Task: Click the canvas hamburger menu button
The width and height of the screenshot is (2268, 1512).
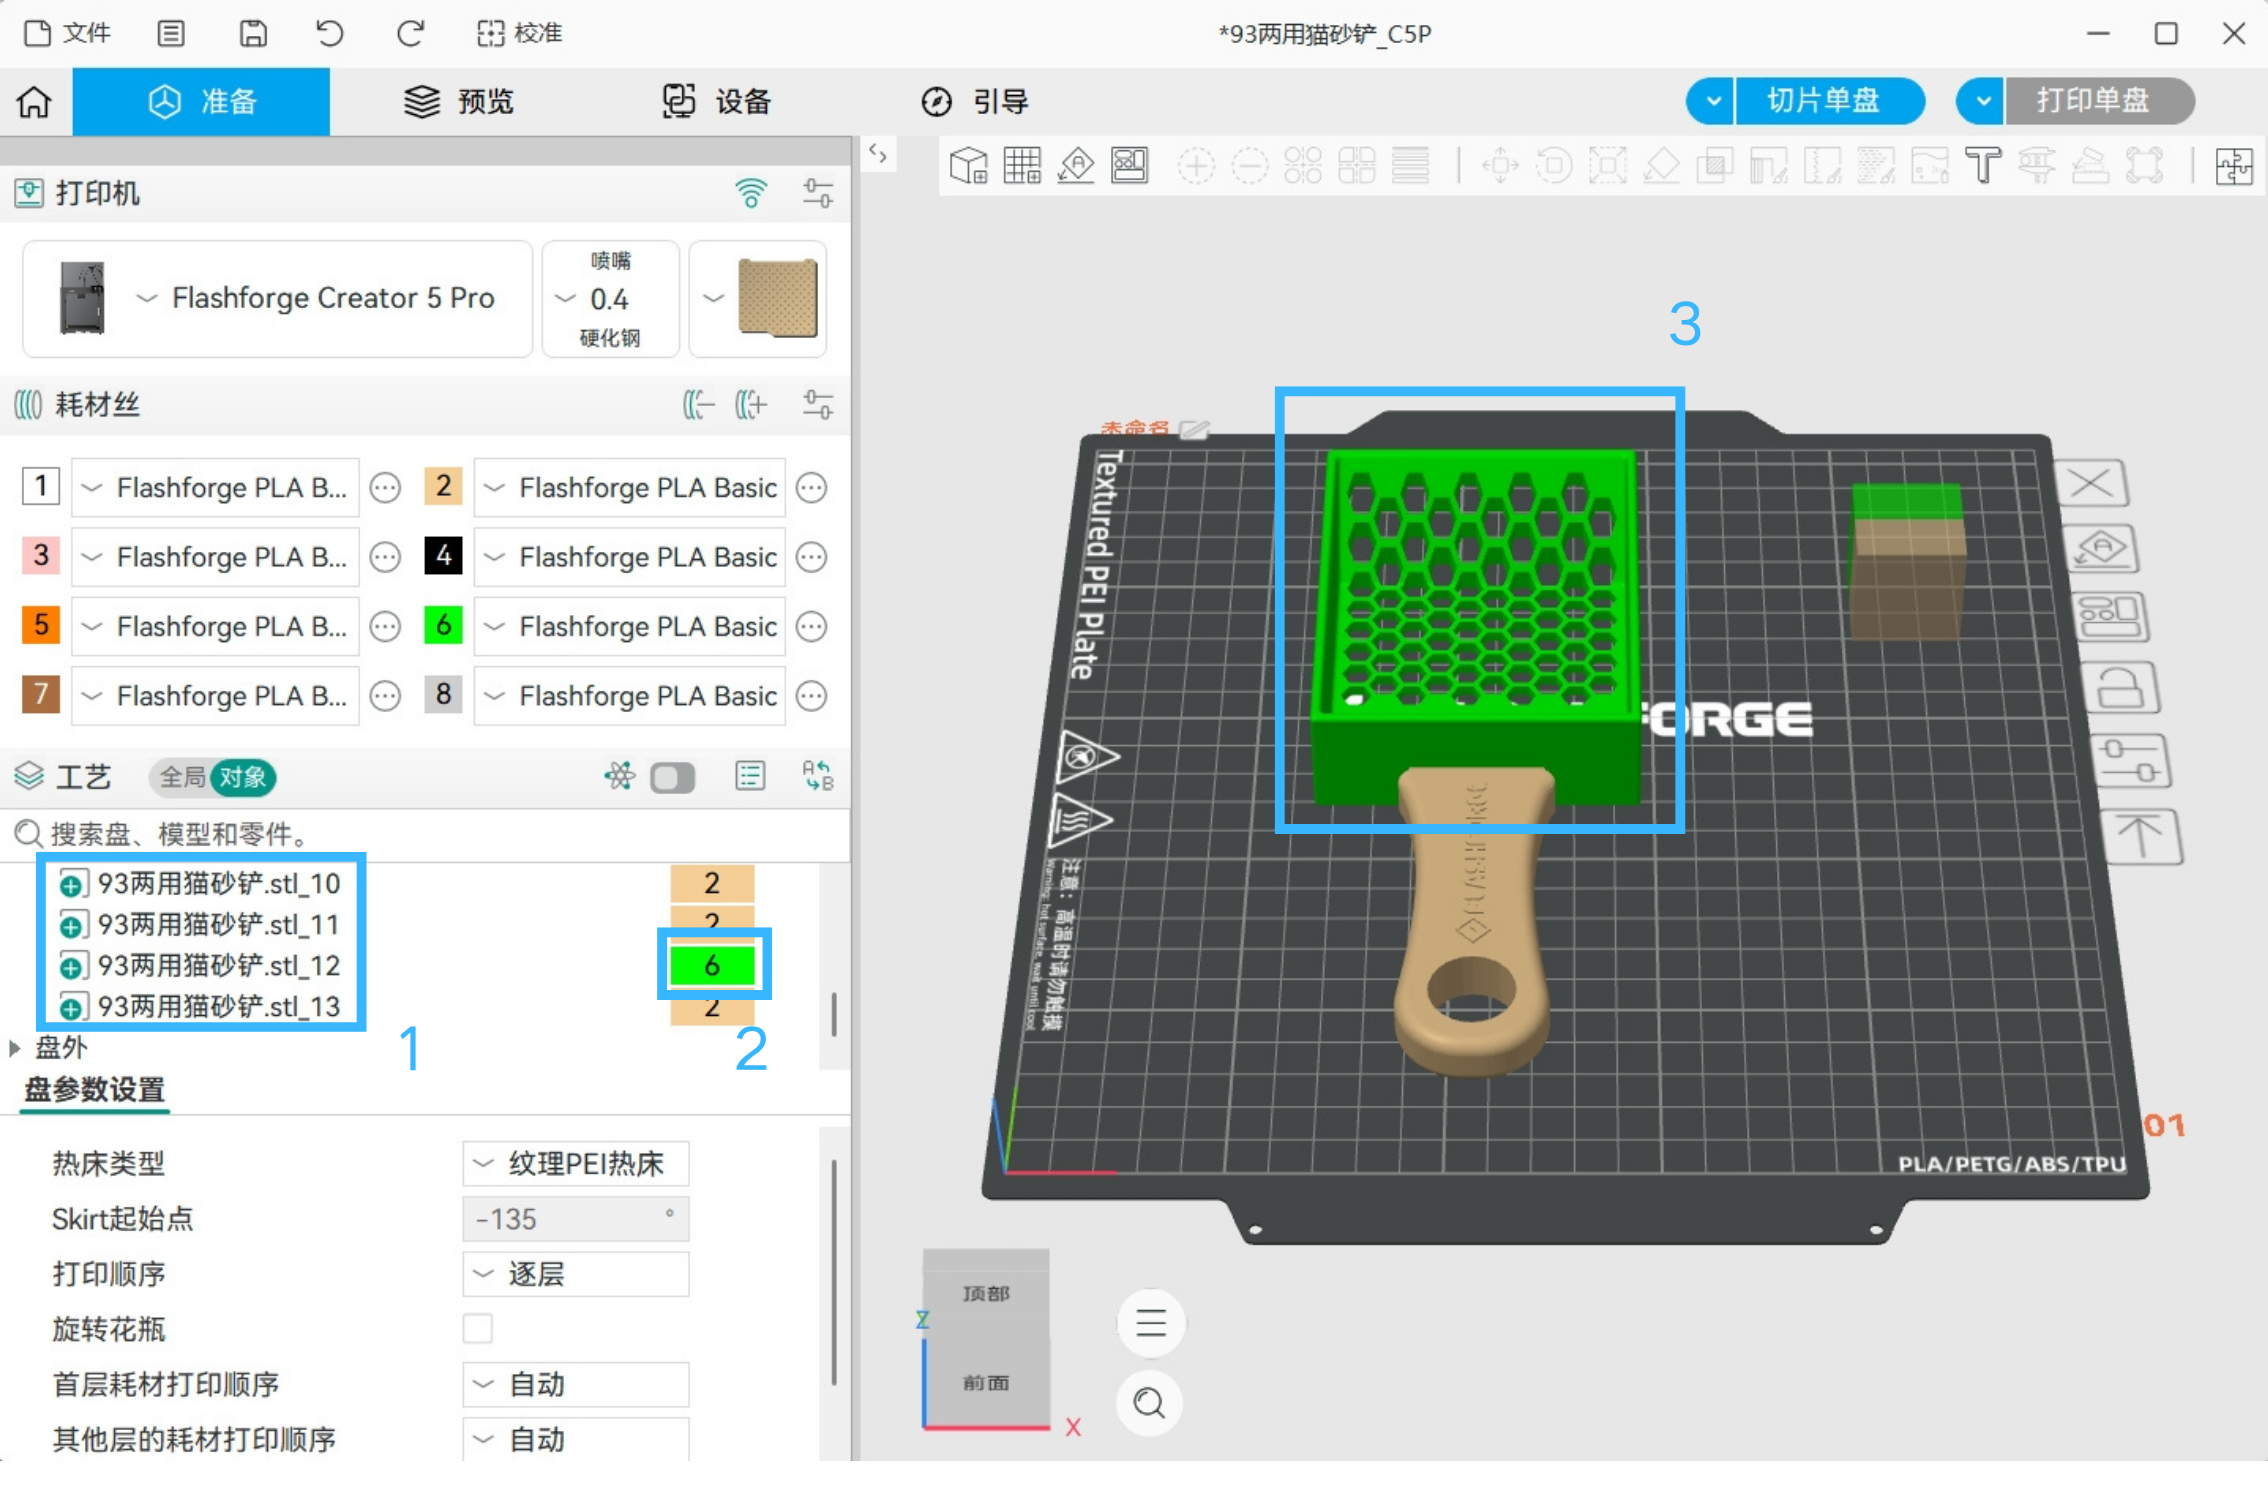Action: 1150,1323
